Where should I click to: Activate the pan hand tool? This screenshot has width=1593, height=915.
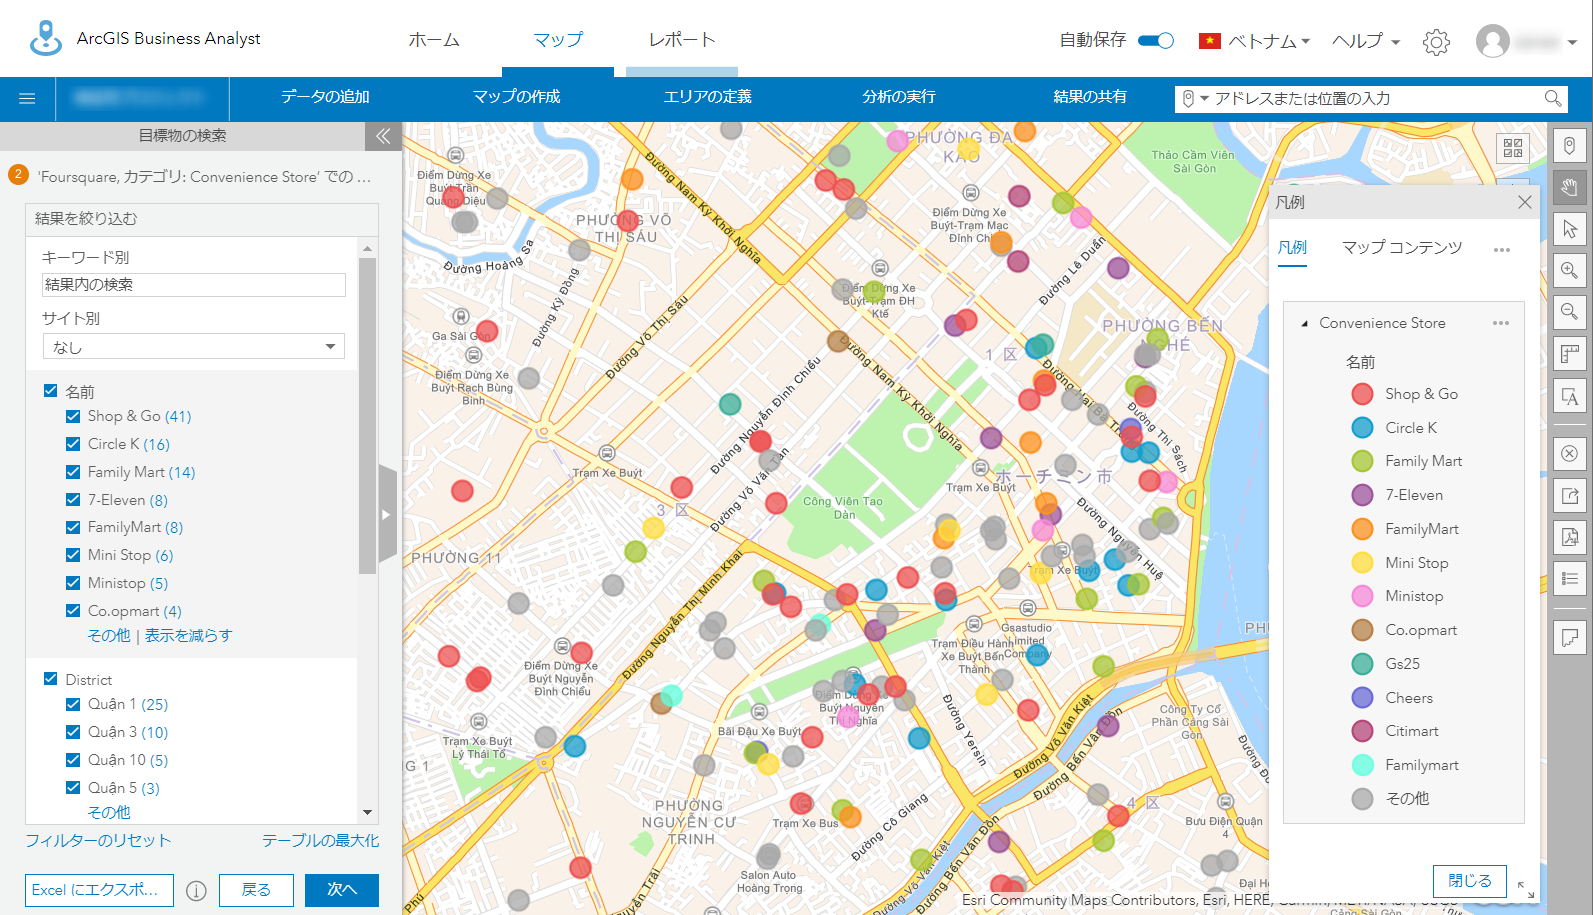coord(1570,187)
